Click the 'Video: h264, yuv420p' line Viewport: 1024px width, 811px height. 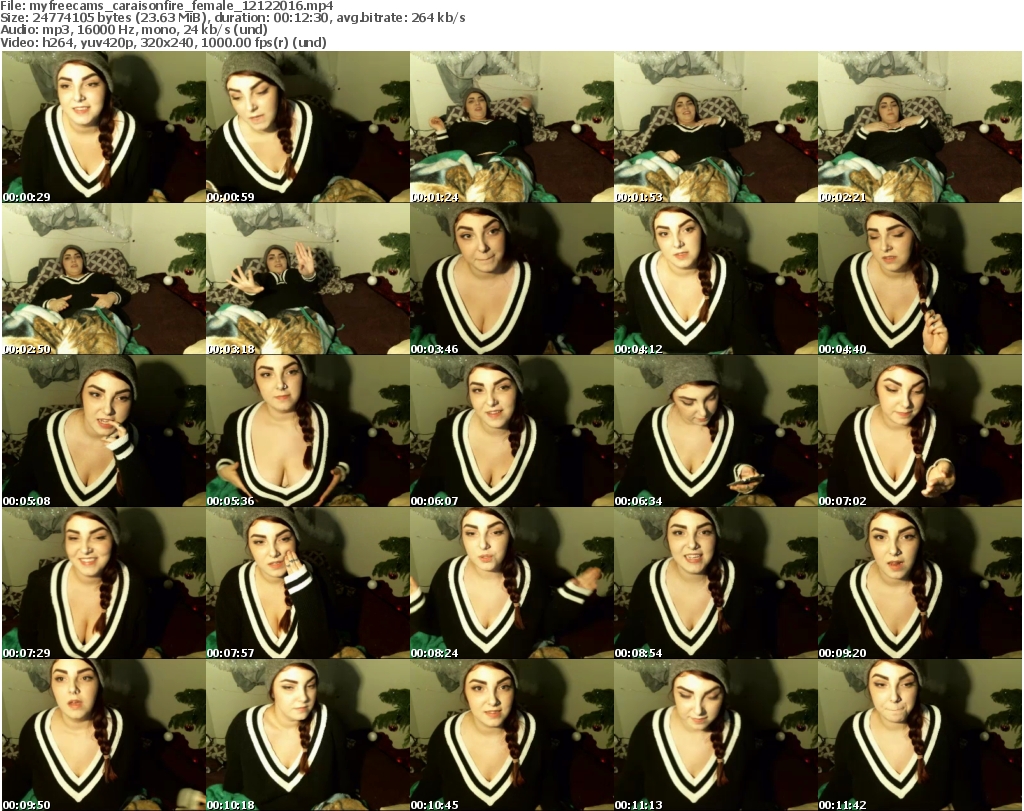(163, 42)
